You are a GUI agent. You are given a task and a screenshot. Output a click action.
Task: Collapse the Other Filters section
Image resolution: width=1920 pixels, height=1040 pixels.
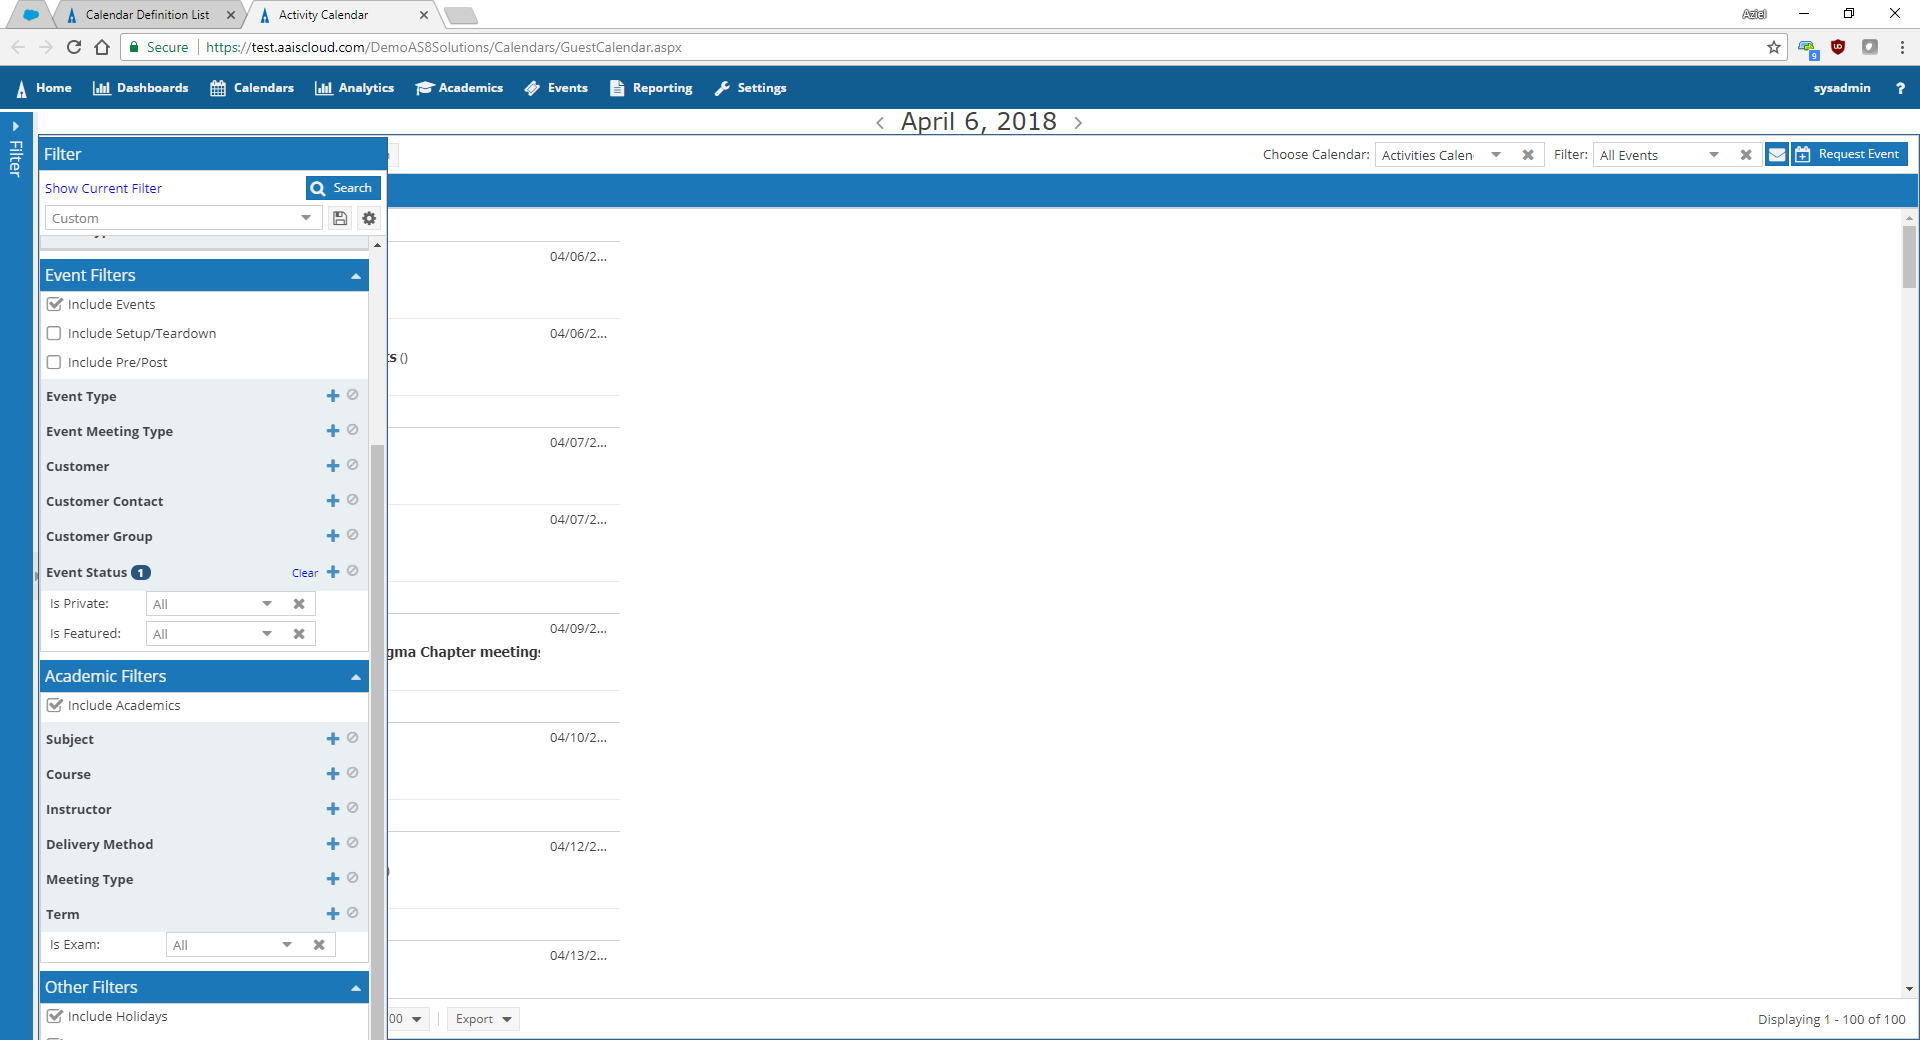point(355,988)
